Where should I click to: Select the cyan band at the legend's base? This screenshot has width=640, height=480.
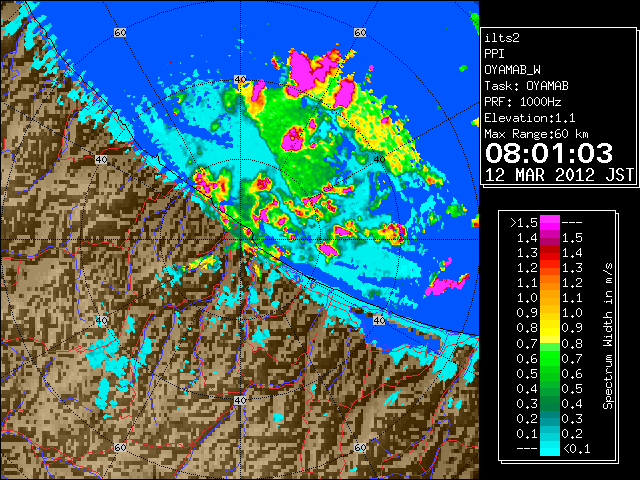pyautogui.click(x=549, y=448)
